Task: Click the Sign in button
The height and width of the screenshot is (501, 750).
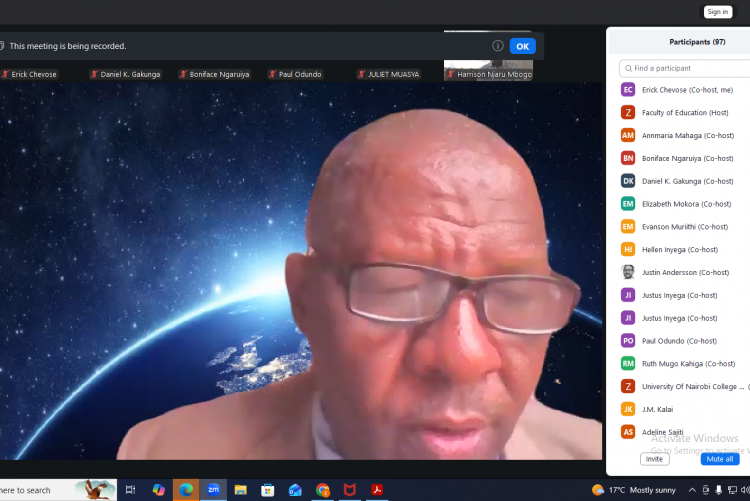Action: point(717,12)
